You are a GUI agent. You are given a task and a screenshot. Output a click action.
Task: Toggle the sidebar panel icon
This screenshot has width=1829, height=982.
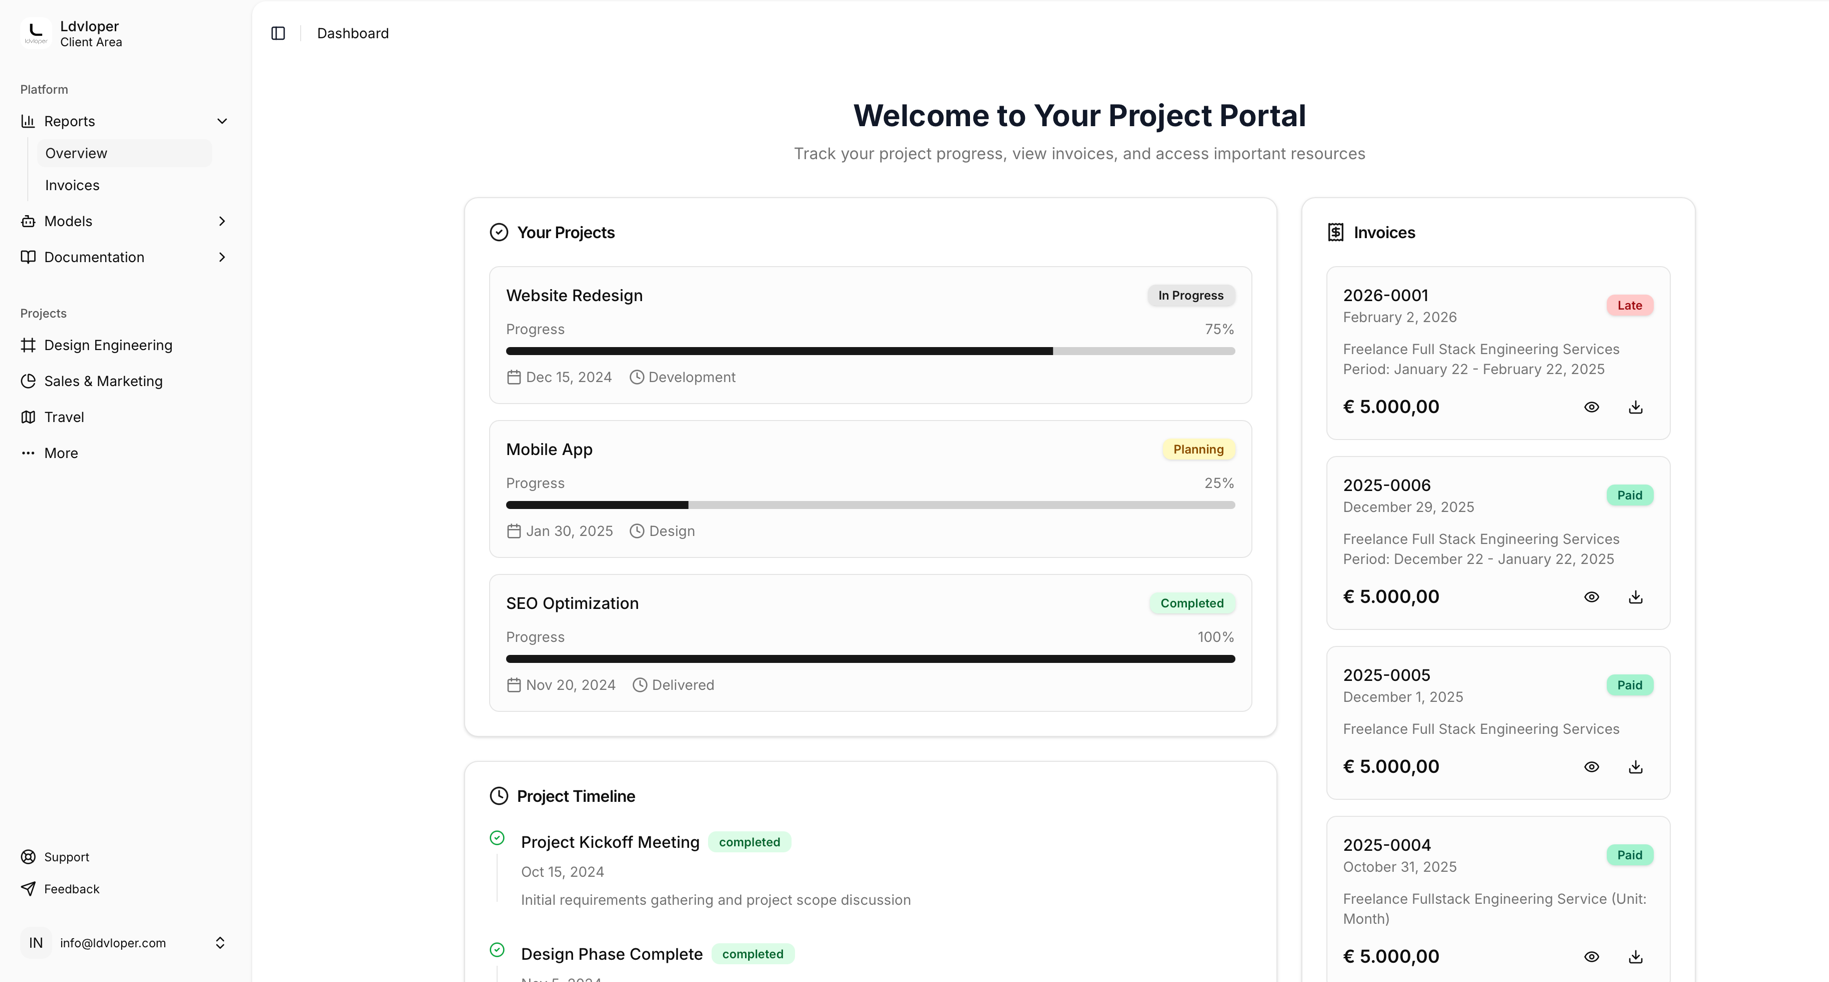[x=278, y=33]
